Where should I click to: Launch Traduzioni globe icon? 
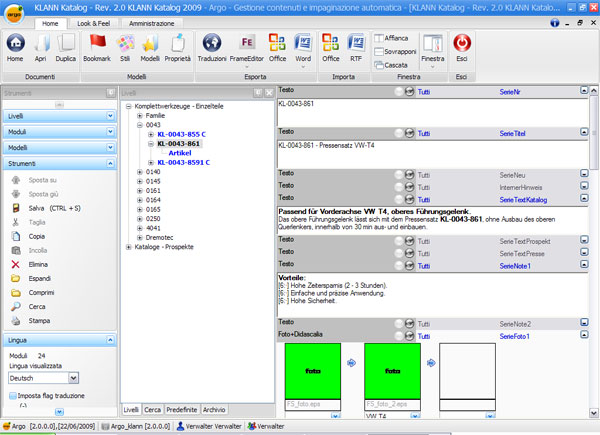(212, 43)
